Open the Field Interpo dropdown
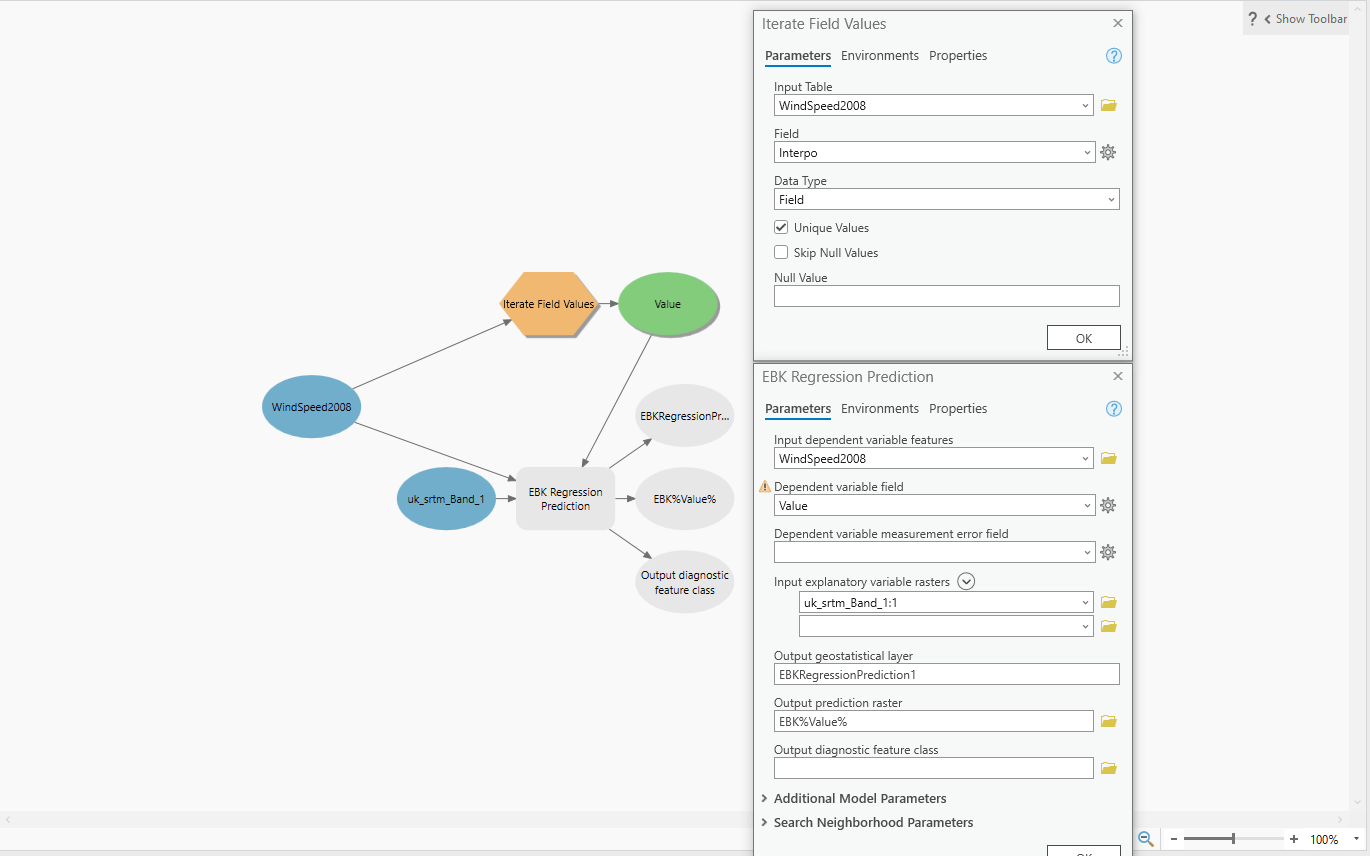 tap(1086, 153)
